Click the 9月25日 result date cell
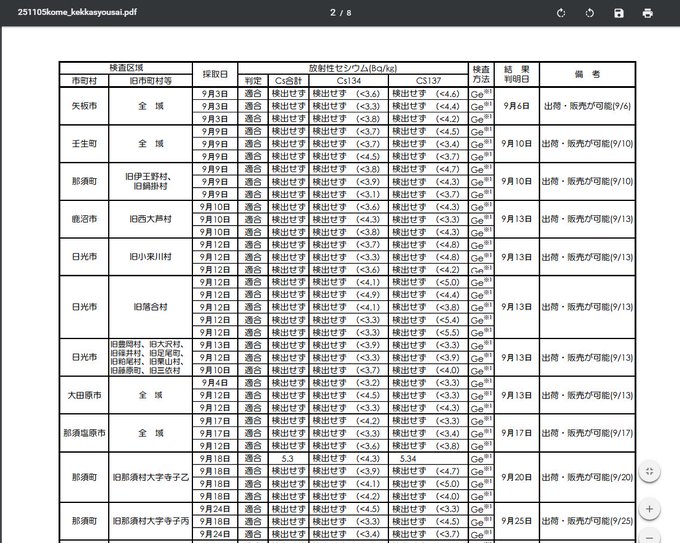 [x=517, y=521]
